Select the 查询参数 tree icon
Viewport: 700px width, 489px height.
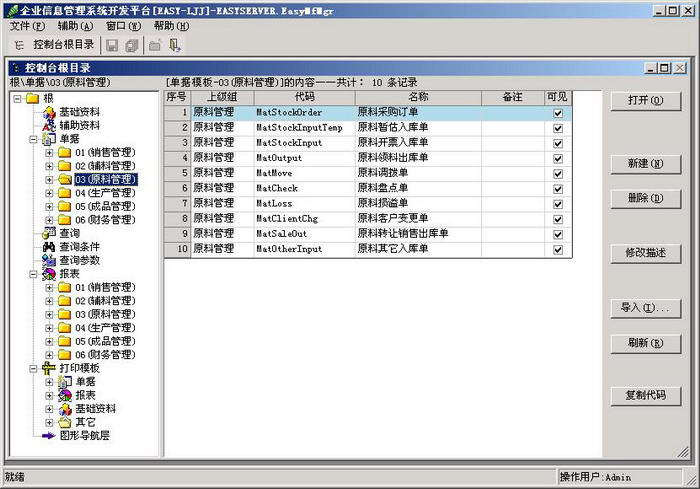48,260
